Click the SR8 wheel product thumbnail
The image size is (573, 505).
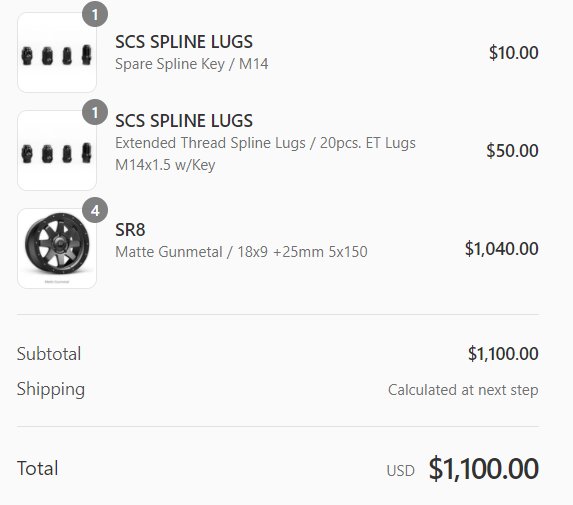(57, 248)
